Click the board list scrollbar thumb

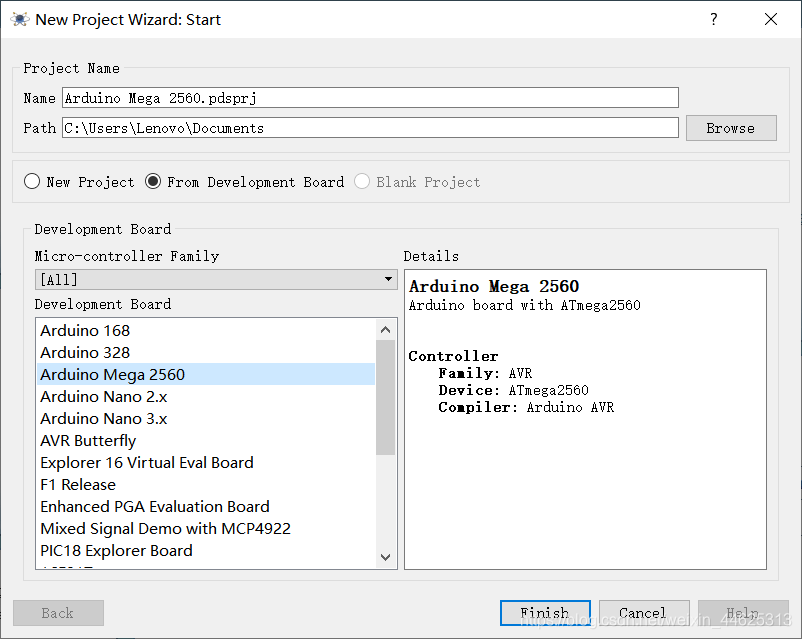point(386,398)
